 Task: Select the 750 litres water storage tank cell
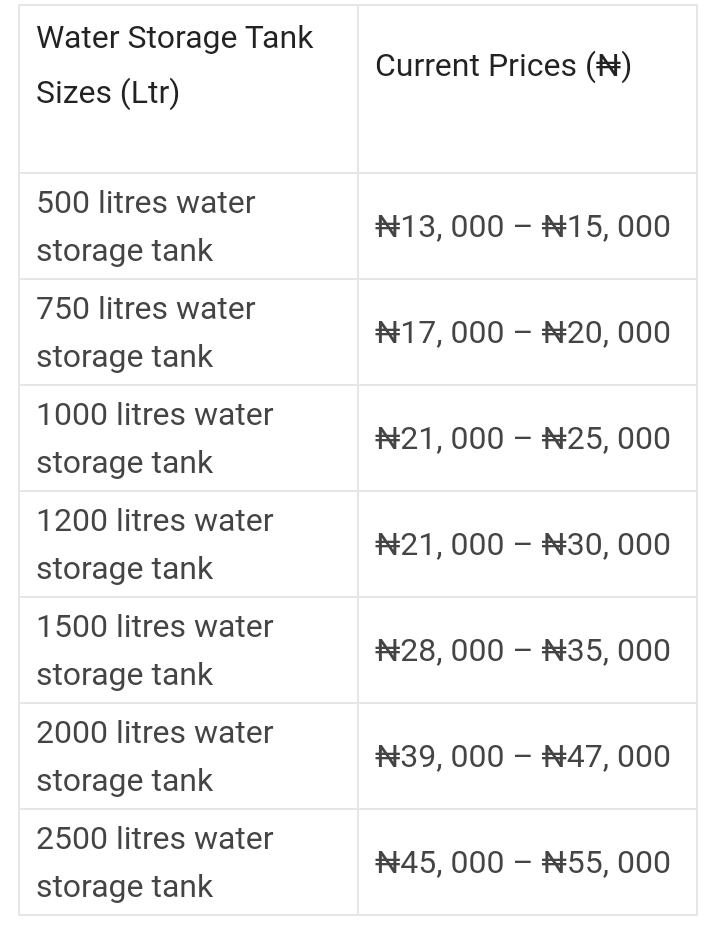point(146,332)
